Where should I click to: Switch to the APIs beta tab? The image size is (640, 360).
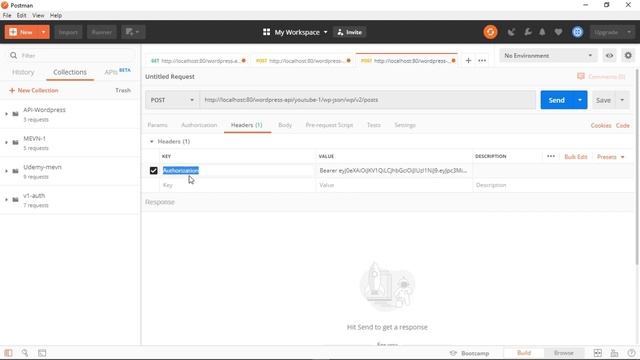pos(117,72)
